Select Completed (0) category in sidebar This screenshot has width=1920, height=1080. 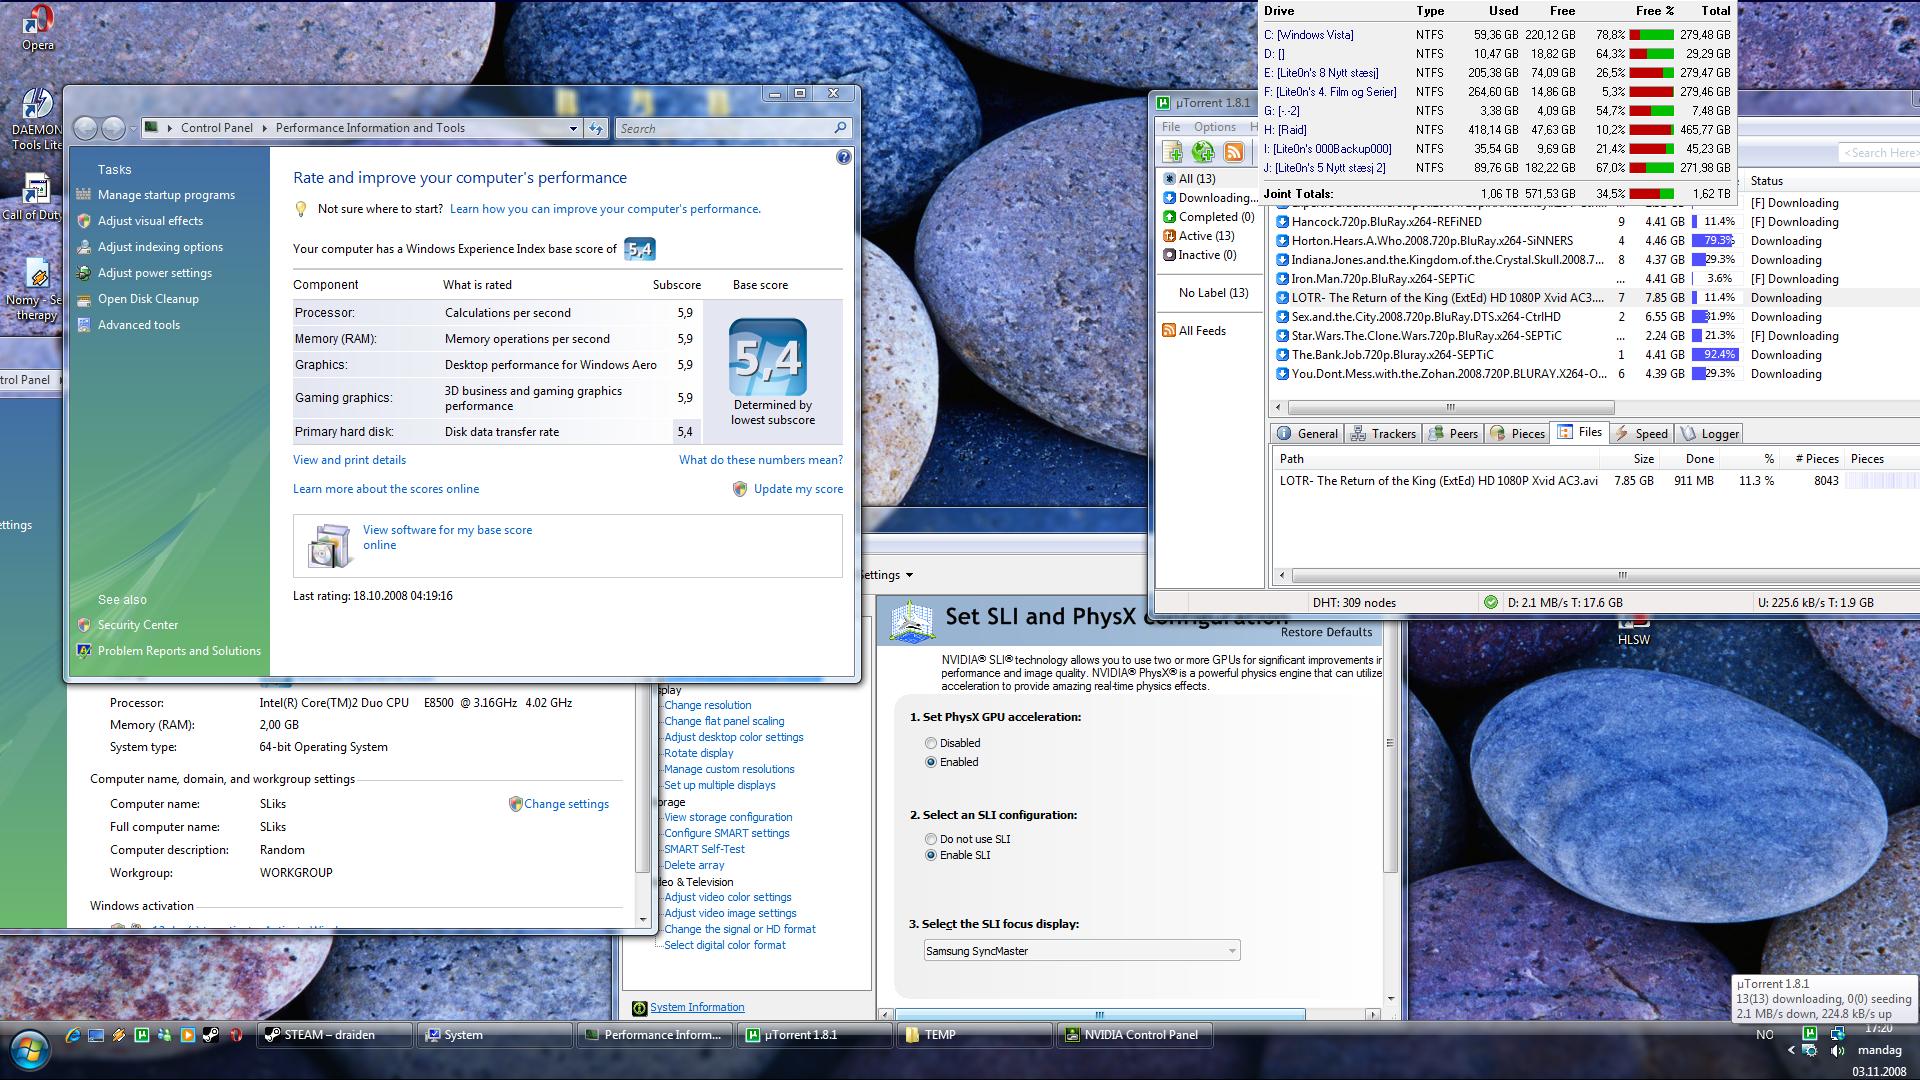[1208, 216]
